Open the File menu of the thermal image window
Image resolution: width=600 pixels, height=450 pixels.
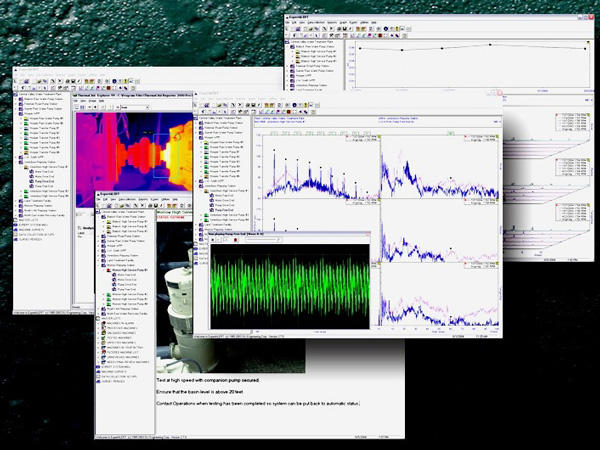click(x=73, y=101)
